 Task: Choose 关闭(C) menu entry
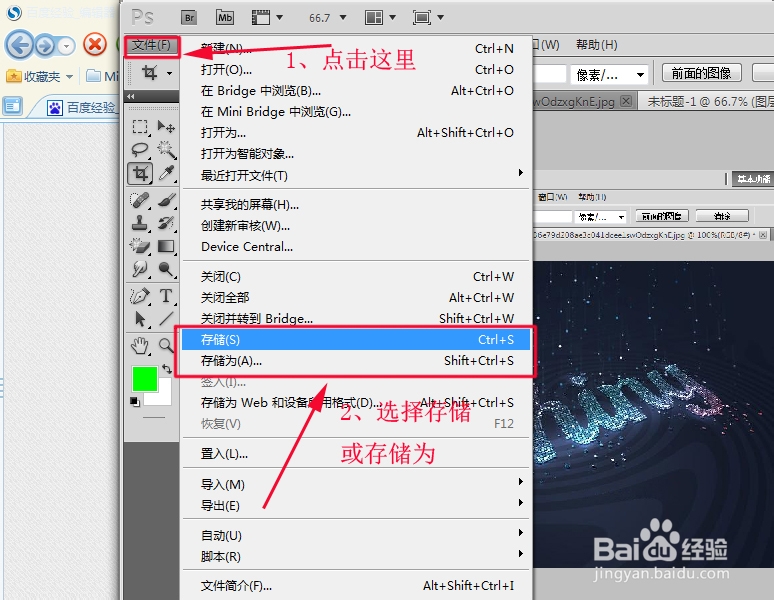click(355, 276)
